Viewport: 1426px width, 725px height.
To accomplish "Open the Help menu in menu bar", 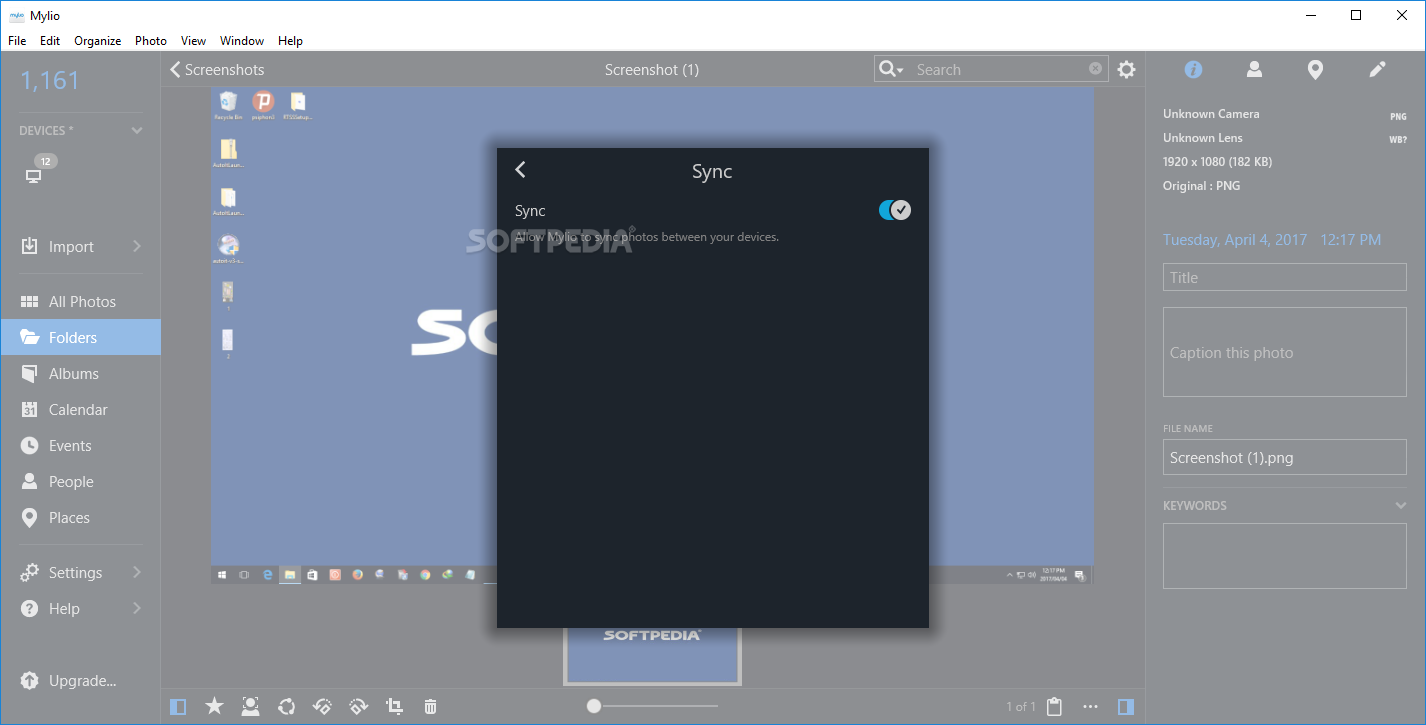I will coord(290,41).
